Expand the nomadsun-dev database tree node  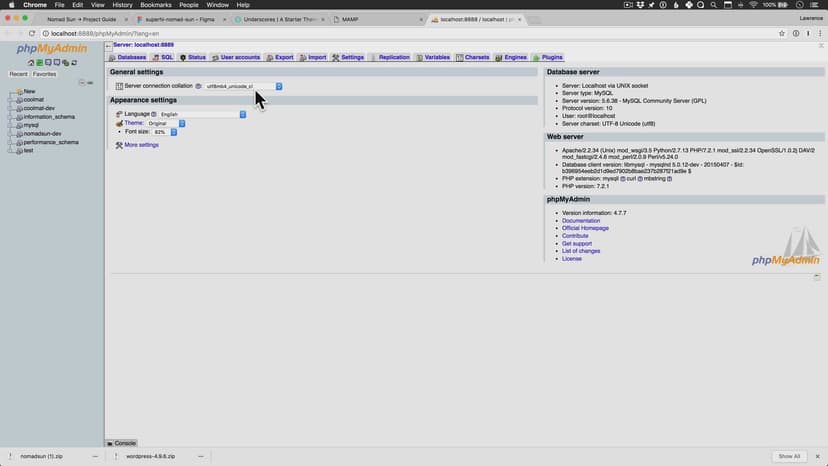[9, 133]
